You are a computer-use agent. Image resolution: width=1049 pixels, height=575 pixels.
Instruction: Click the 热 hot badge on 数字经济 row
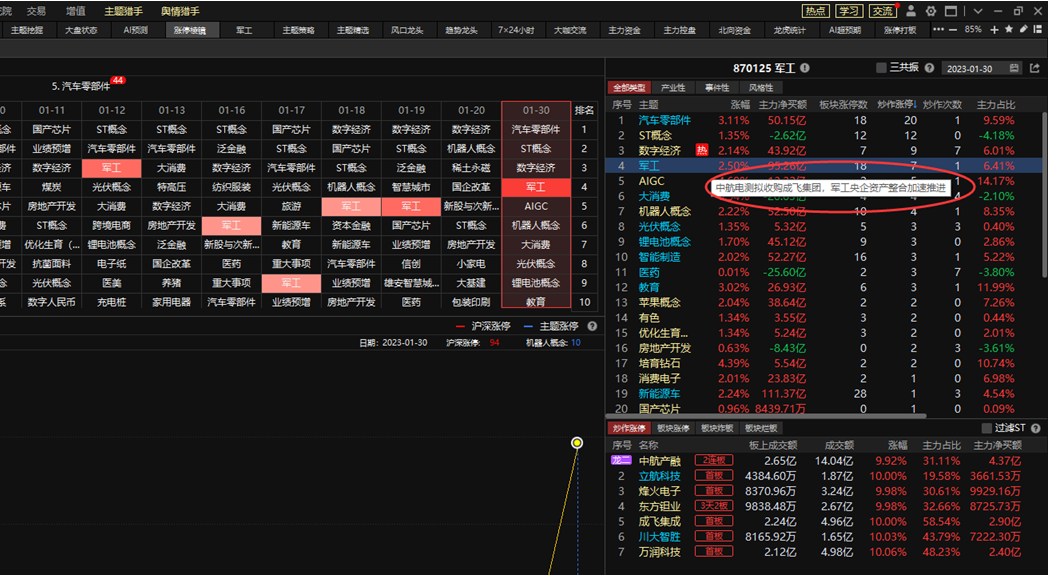point(701,150)
